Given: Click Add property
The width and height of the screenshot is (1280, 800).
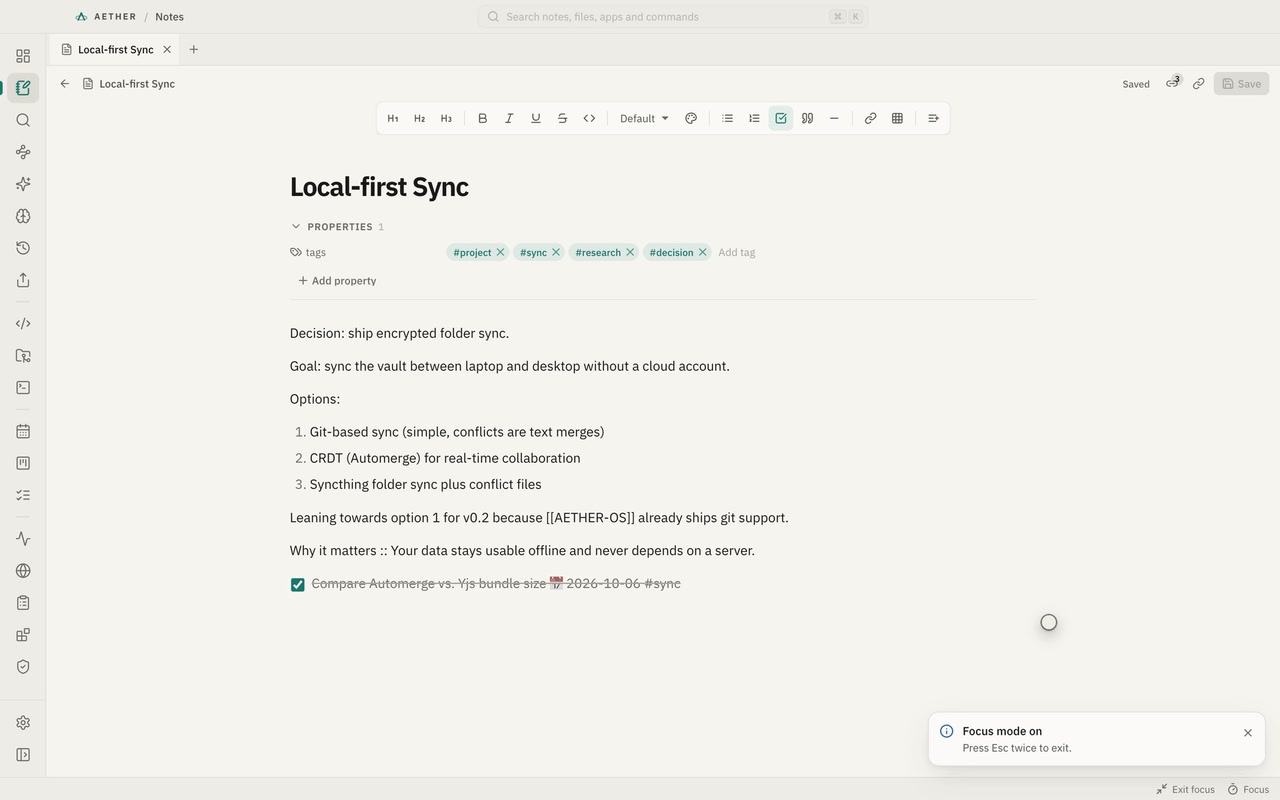Looking at the screenshot, I should tap(337, 281).
